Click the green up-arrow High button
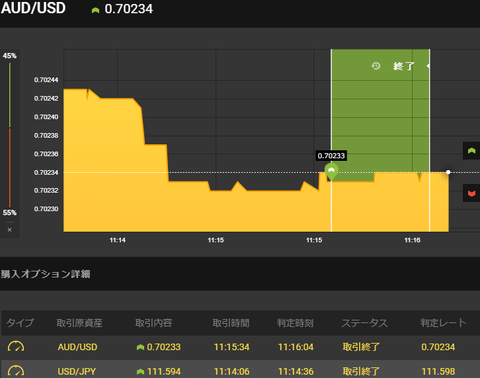The height and width of the screenshot is (378, 480). (x=471, y=151)
